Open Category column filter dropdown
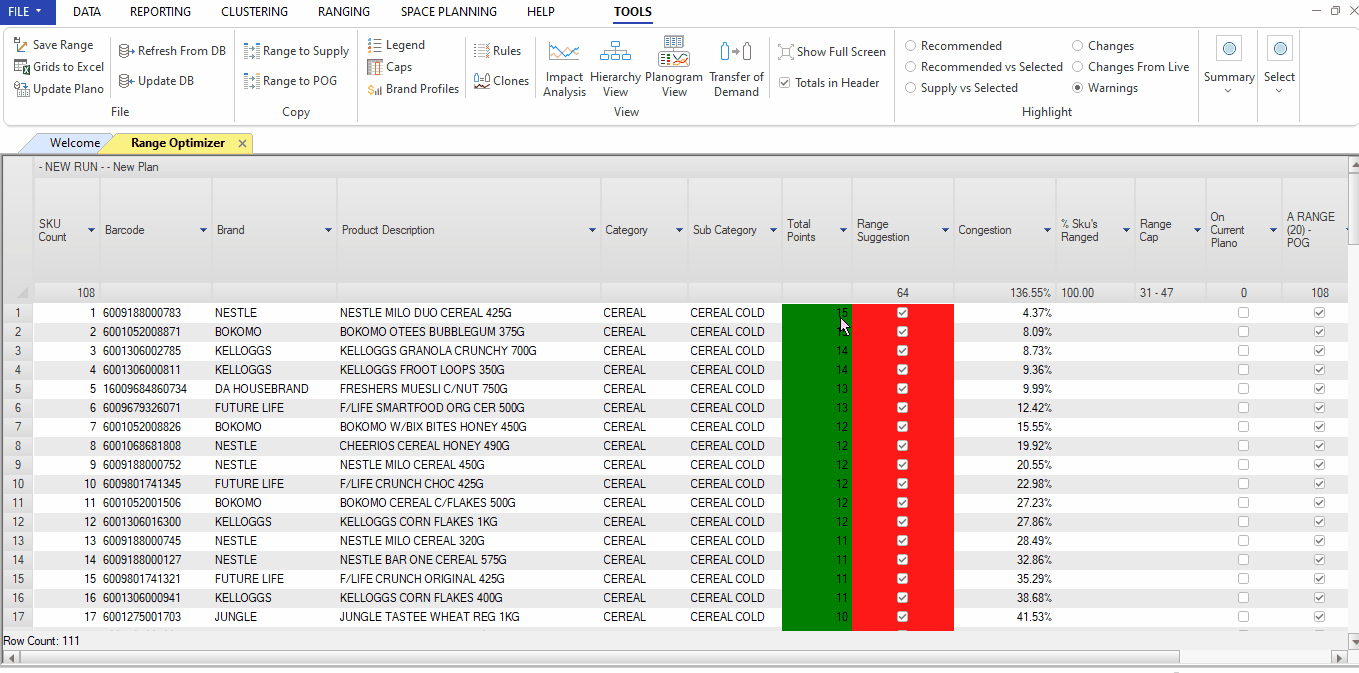The width and height of the screenshot is (1359, 673). [679, 231]
